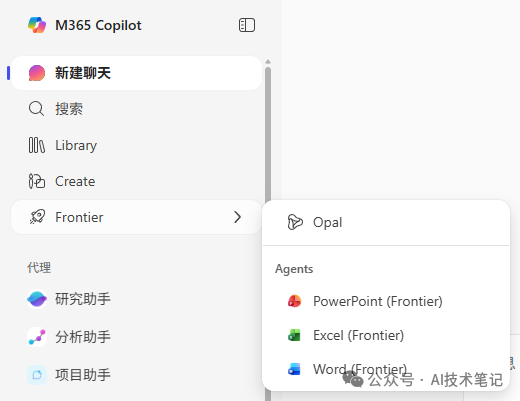The height and width of the screenshot is (401, 520).
Task: Click the 新建聊天 text label
Action: click(83, 73)
